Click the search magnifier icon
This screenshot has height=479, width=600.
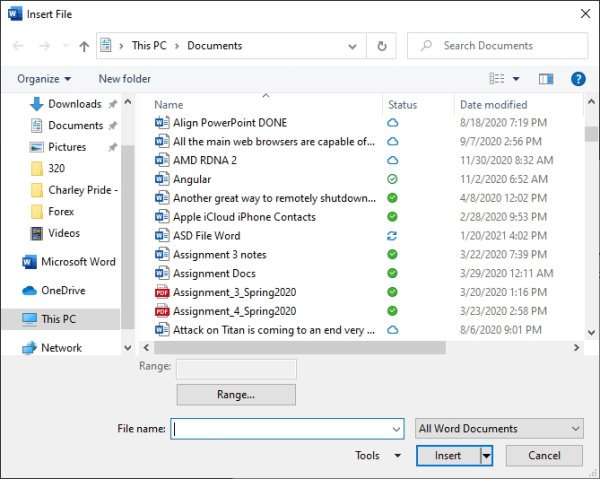426,46
